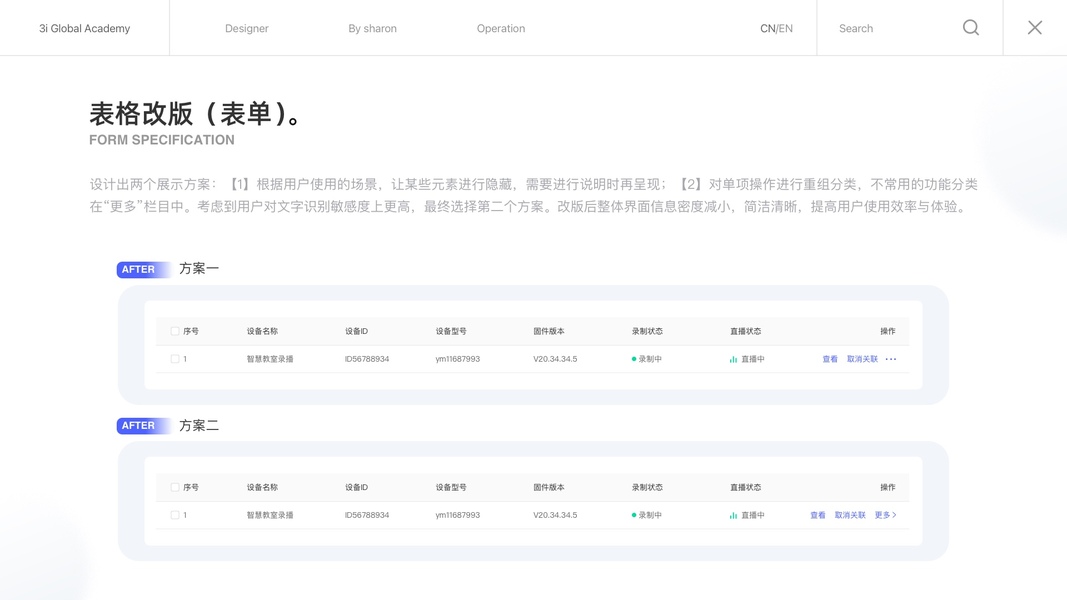Click 固件版本 column header in 方案一
Image resolution: width=1067 pixels, height=600 pixels.
(548, 331)
